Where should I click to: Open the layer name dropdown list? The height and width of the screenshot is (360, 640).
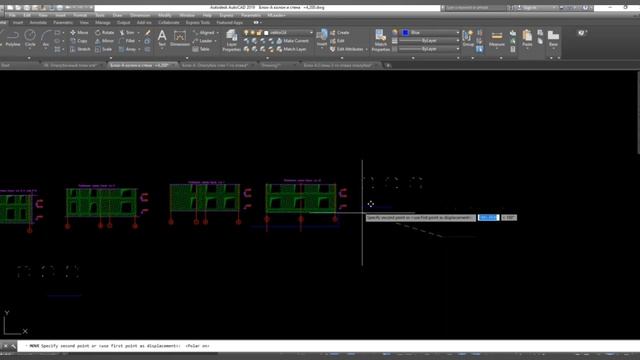pyautogui.click(x=311, y=33)
